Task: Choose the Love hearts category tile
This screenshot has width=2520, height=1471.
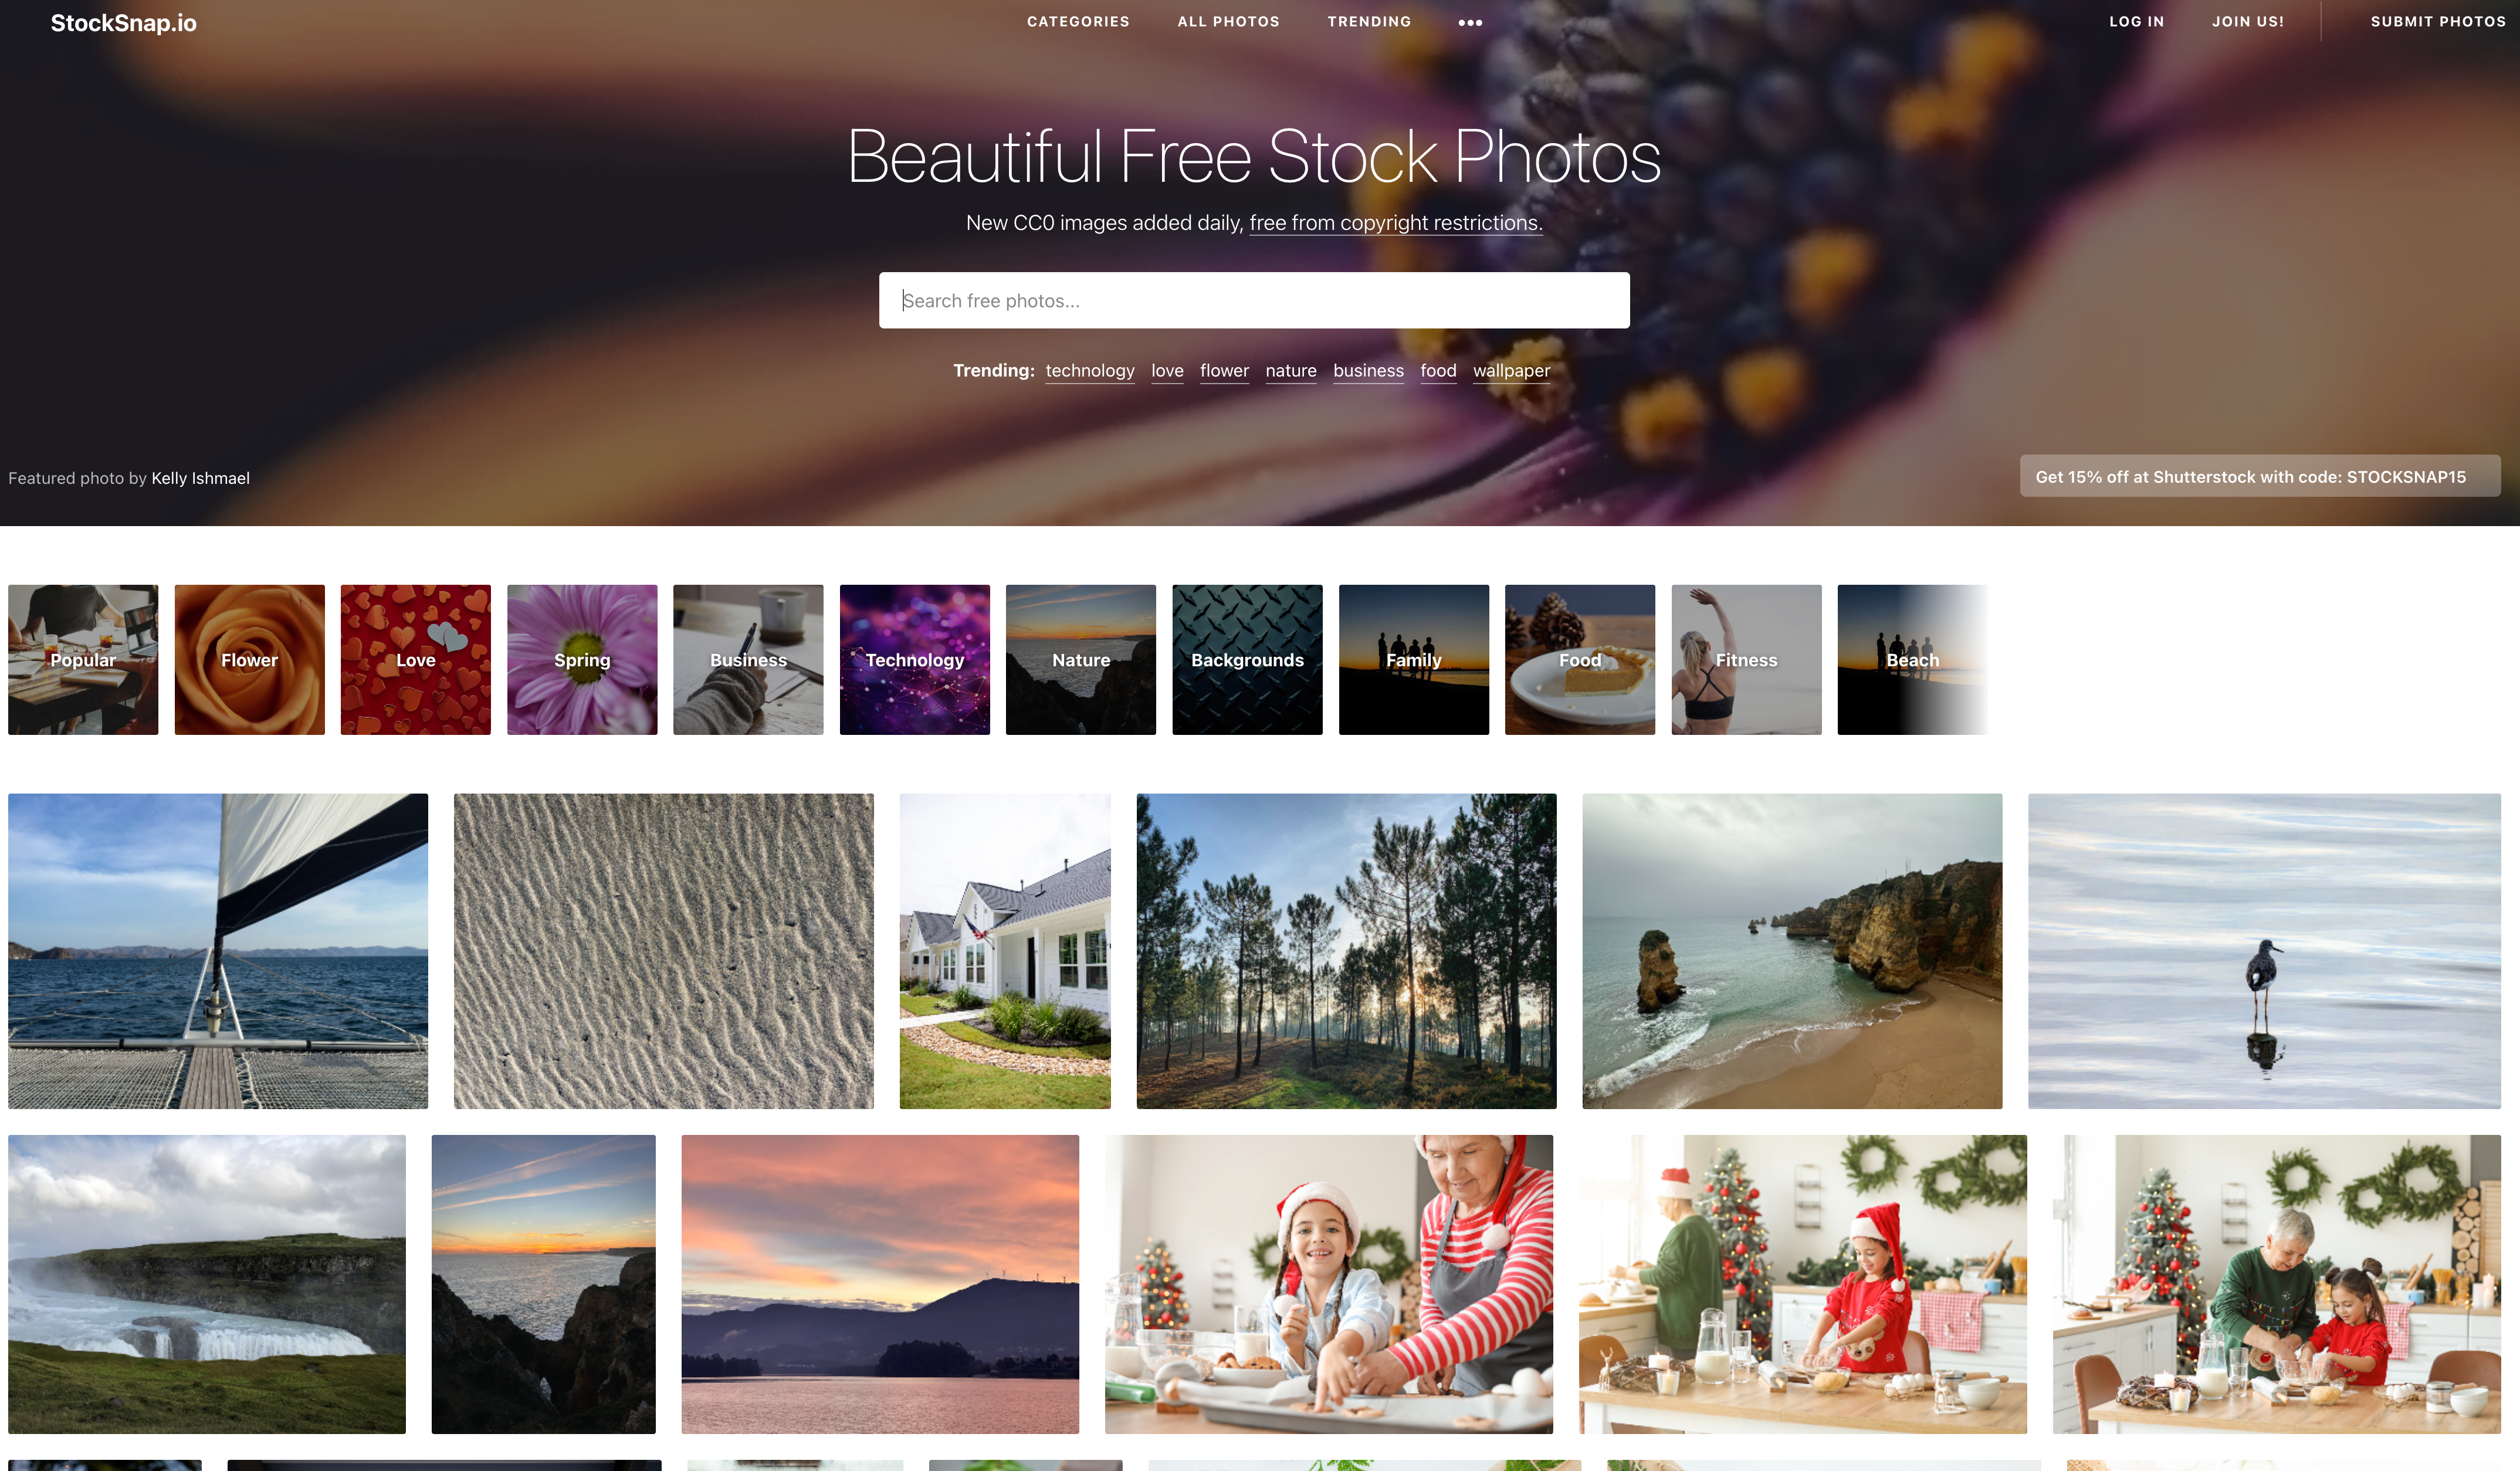Action: [415, 660]
